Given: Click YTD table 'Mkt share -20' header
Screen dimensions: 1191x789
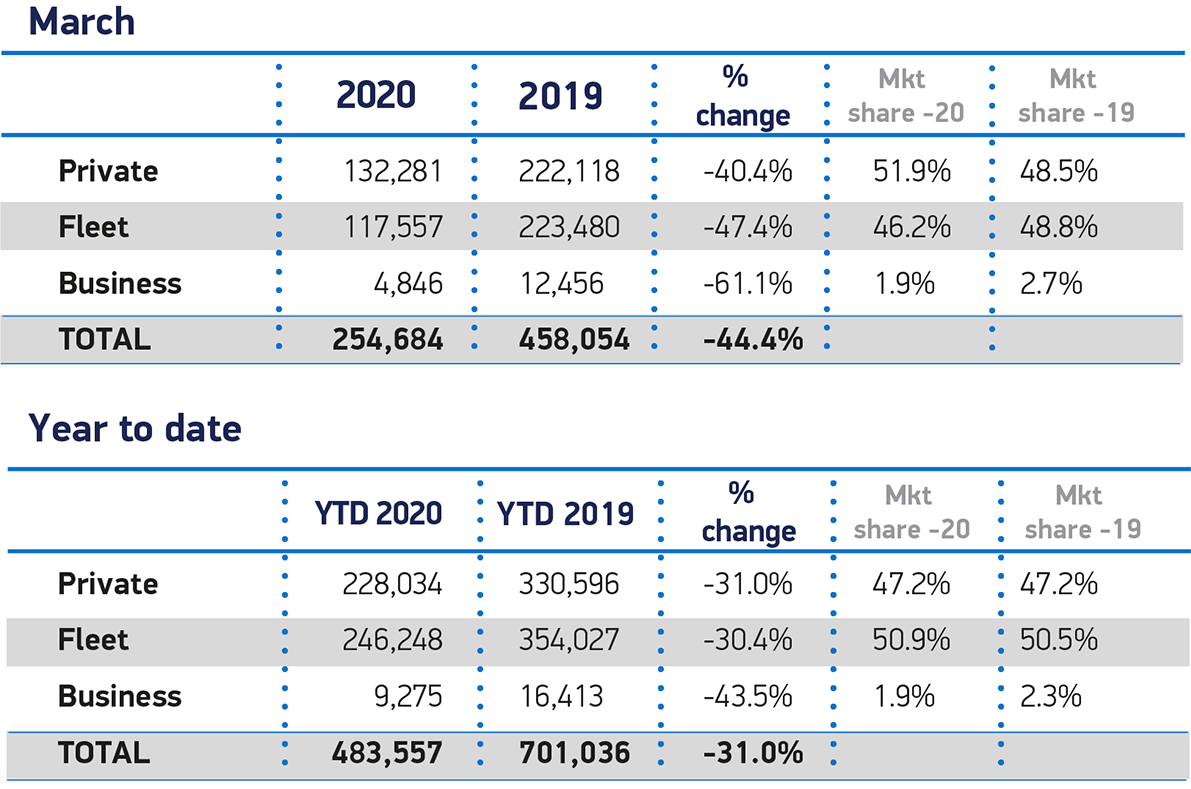Looking at the screenshot, I should pos(911,512).
